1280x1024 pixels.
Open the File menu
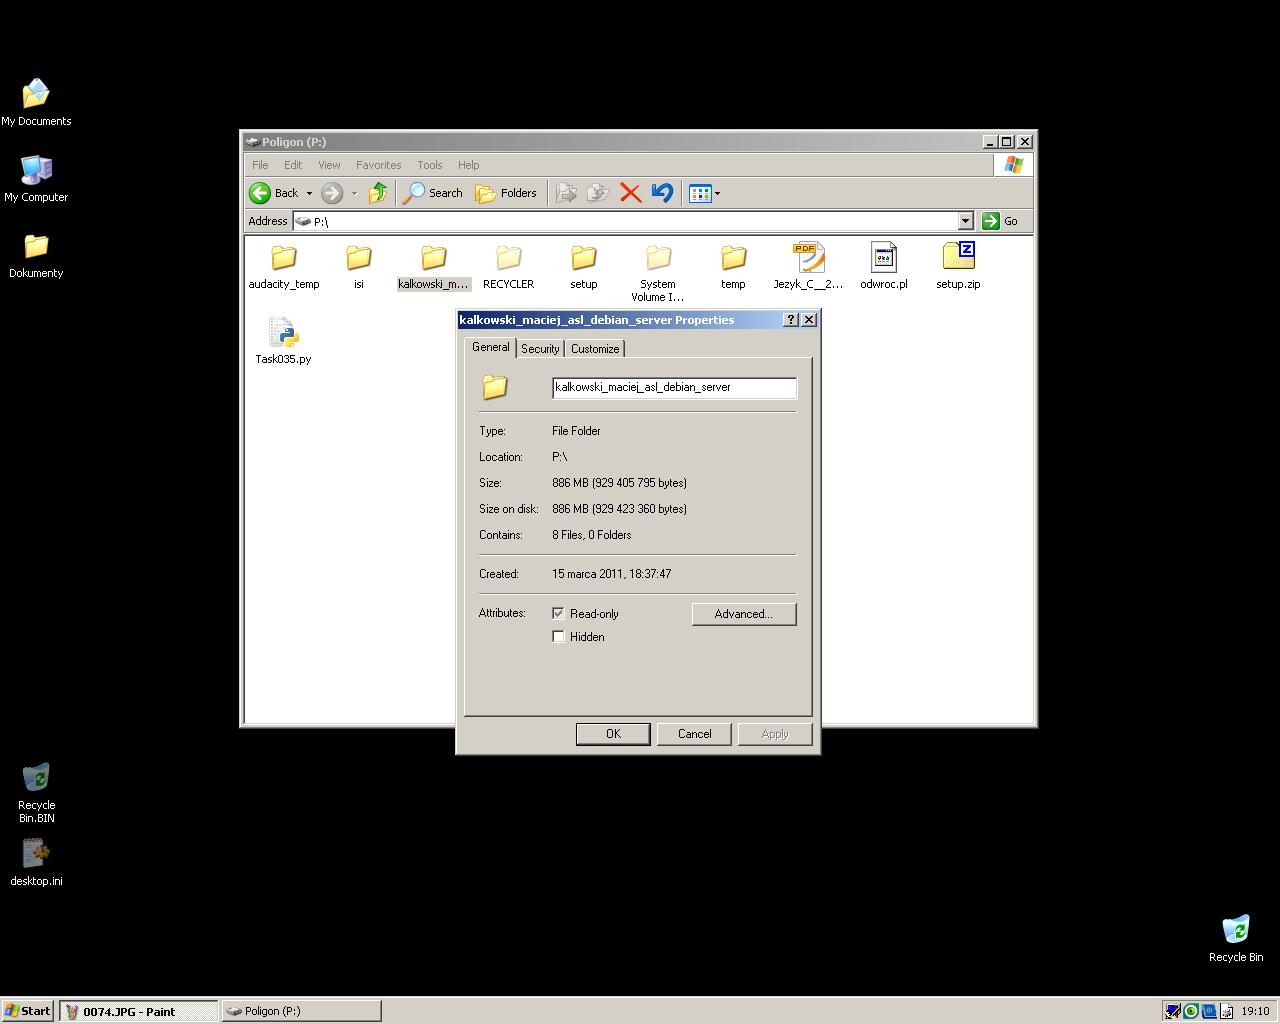click(260, 165)
